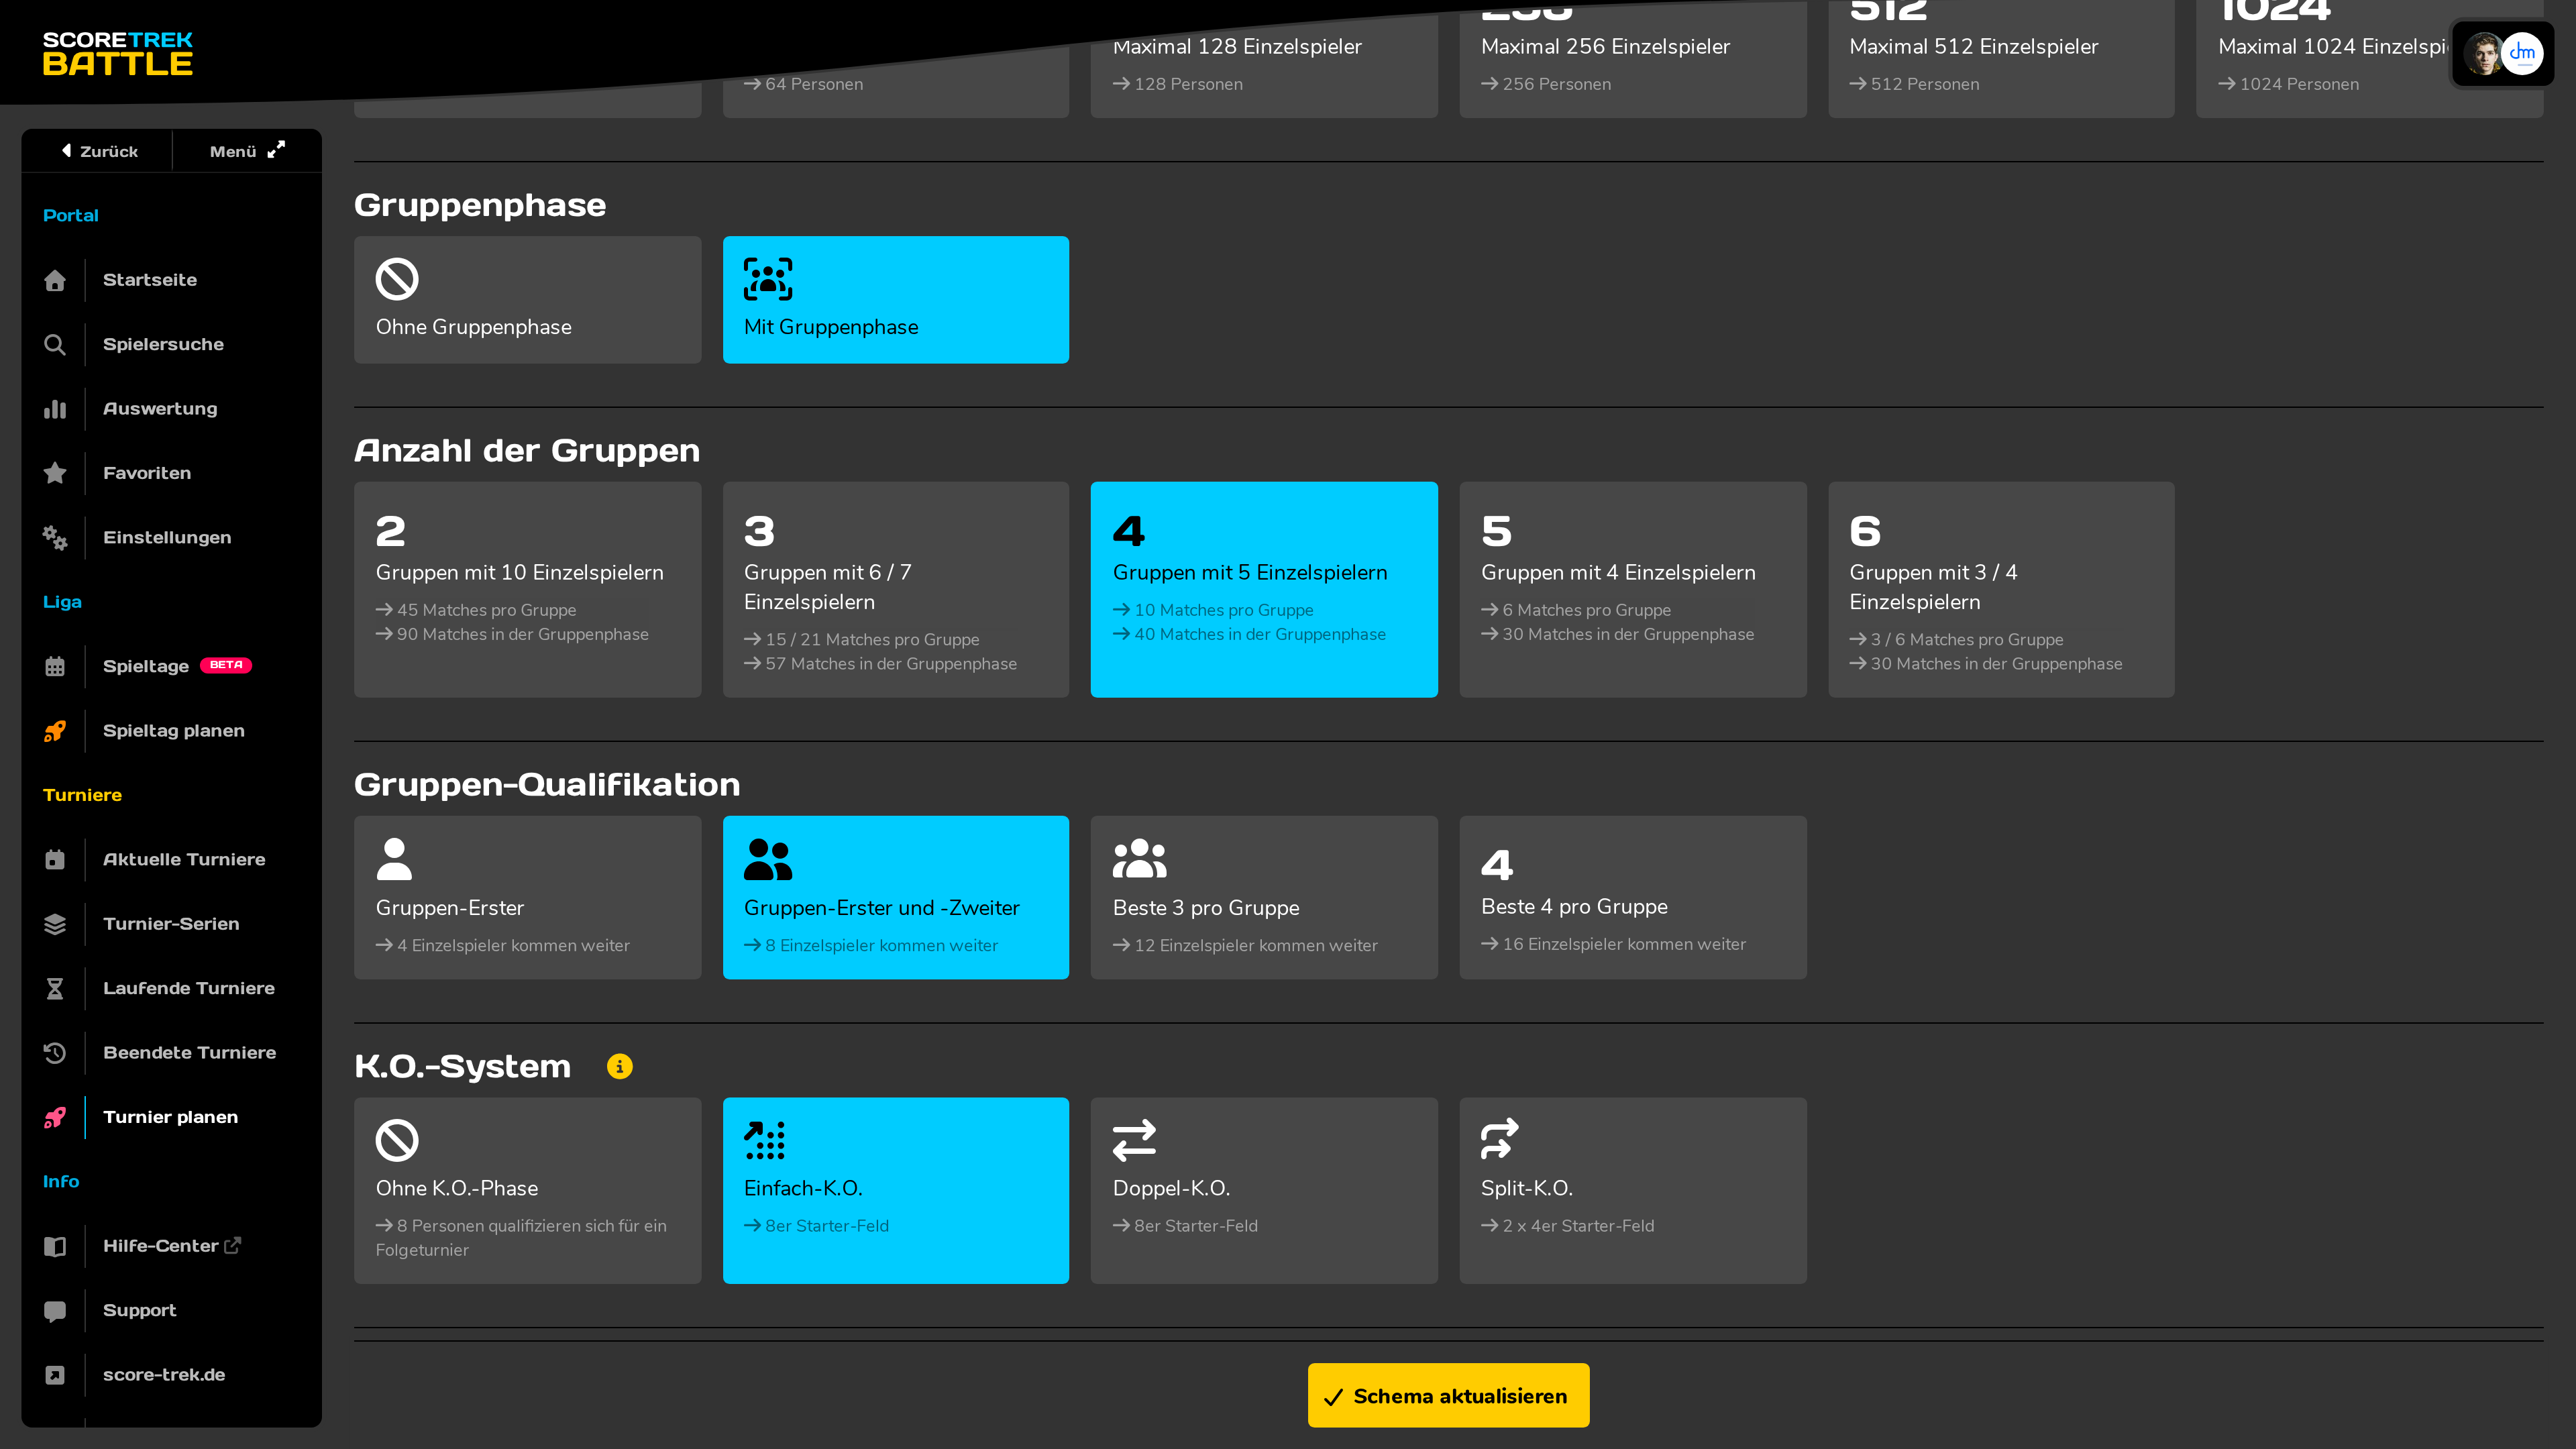Click the Einstellungen gears icon

tap(55, 538)
